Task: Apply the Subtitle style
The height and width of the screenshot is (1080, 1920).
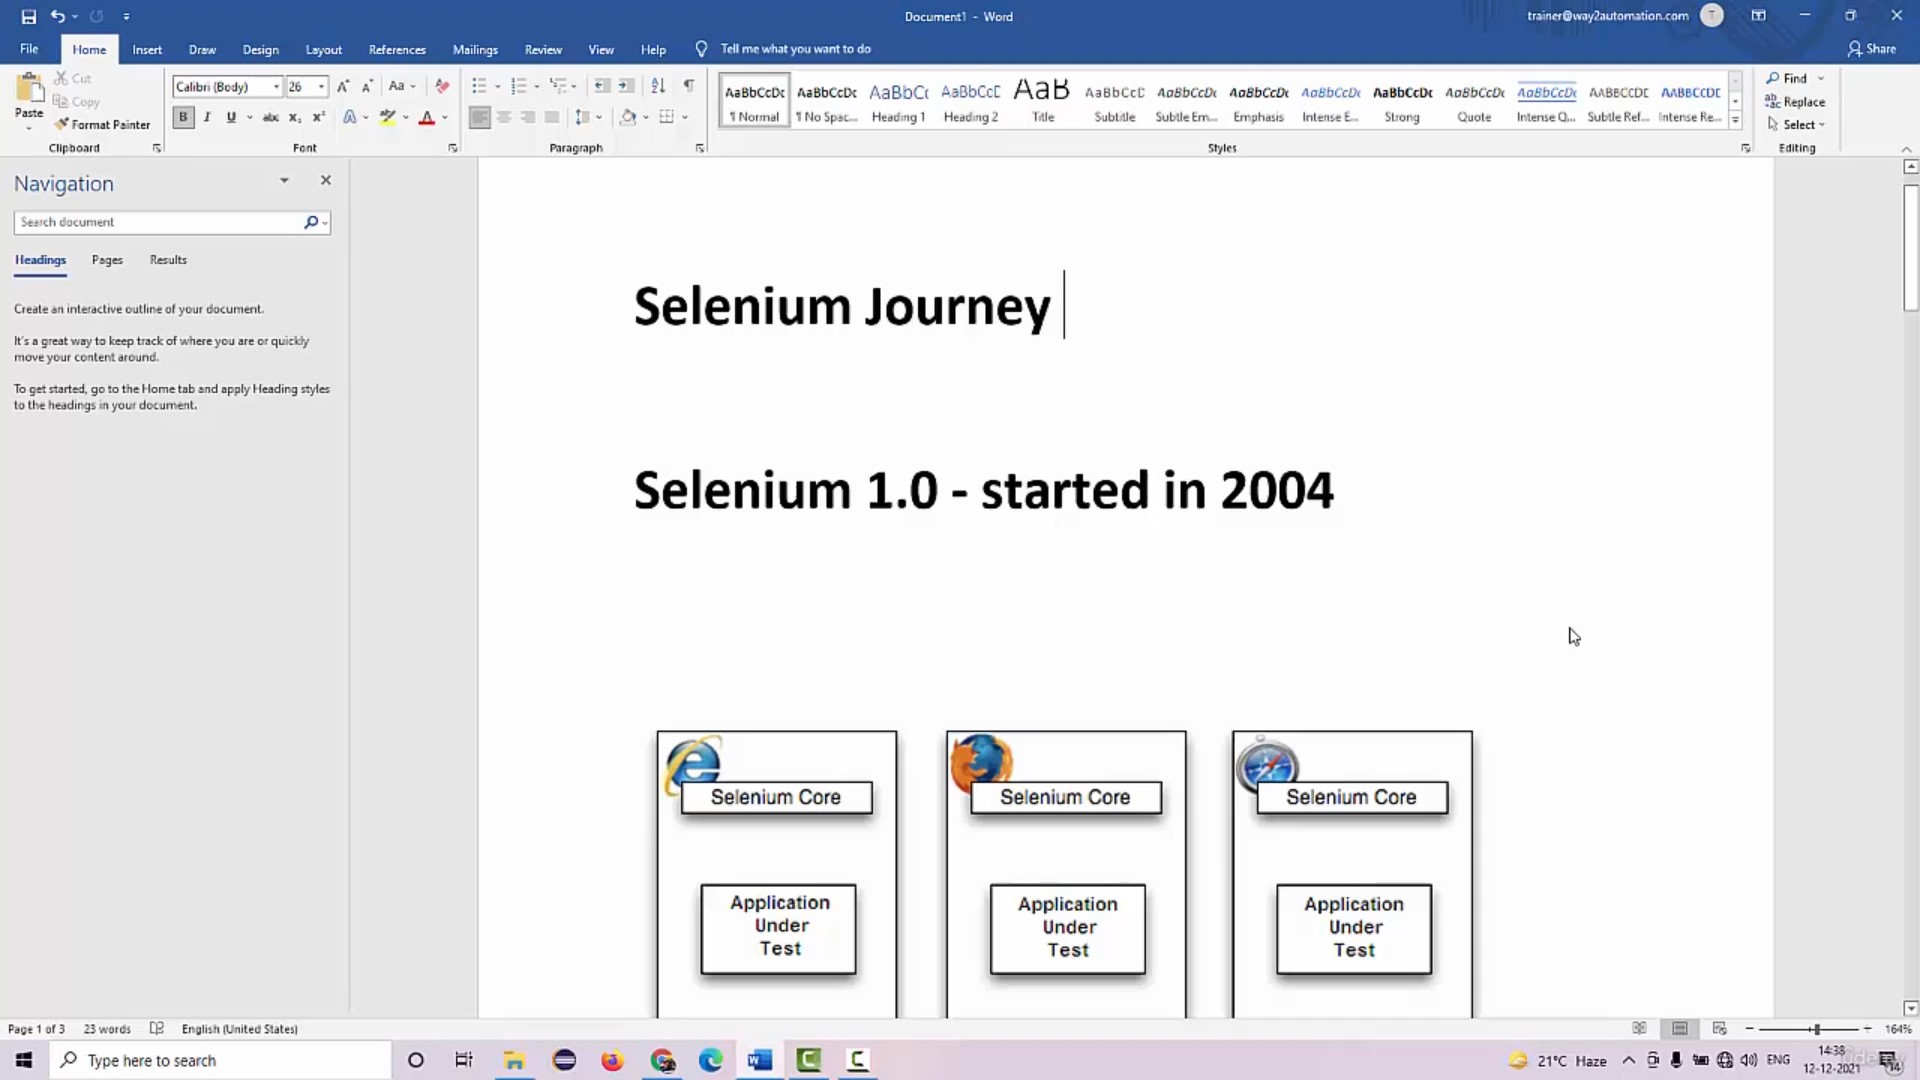Action: click(x=1114, y=101)
